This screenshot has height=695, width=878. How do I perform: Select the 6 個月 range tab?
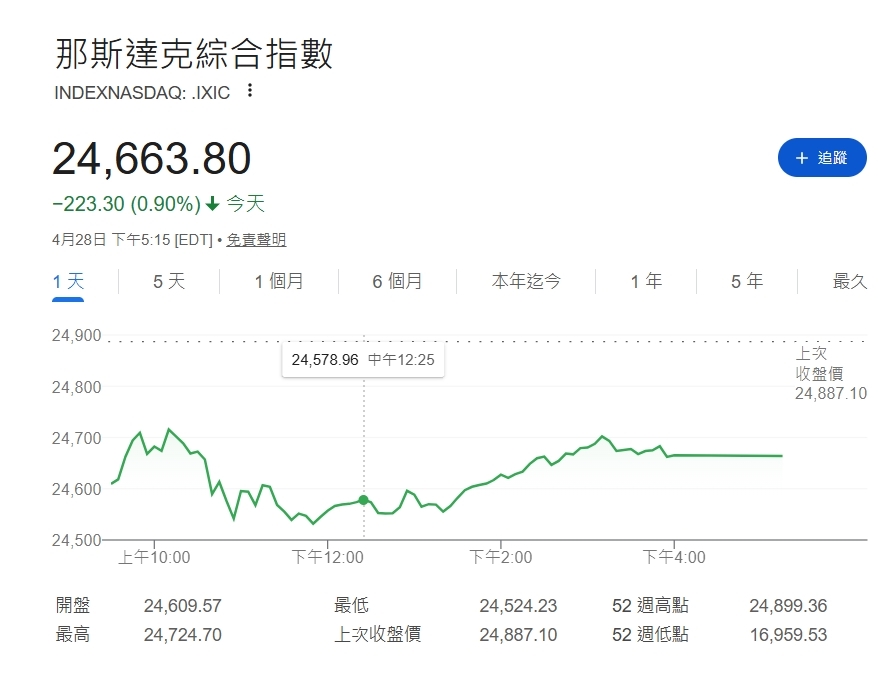tap(397, 281)
